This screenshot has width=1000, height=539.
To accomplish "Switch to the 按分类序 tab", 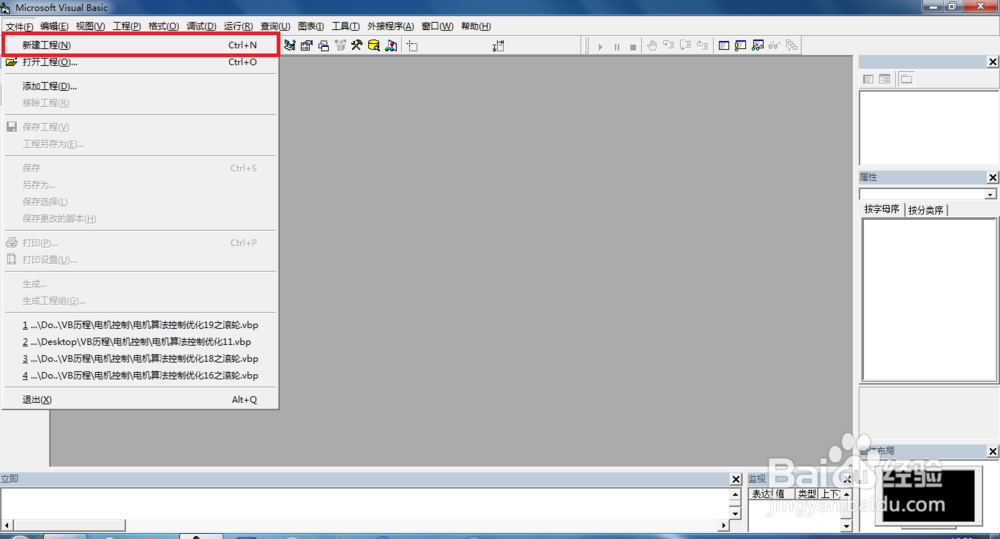I will pos(925,210).
